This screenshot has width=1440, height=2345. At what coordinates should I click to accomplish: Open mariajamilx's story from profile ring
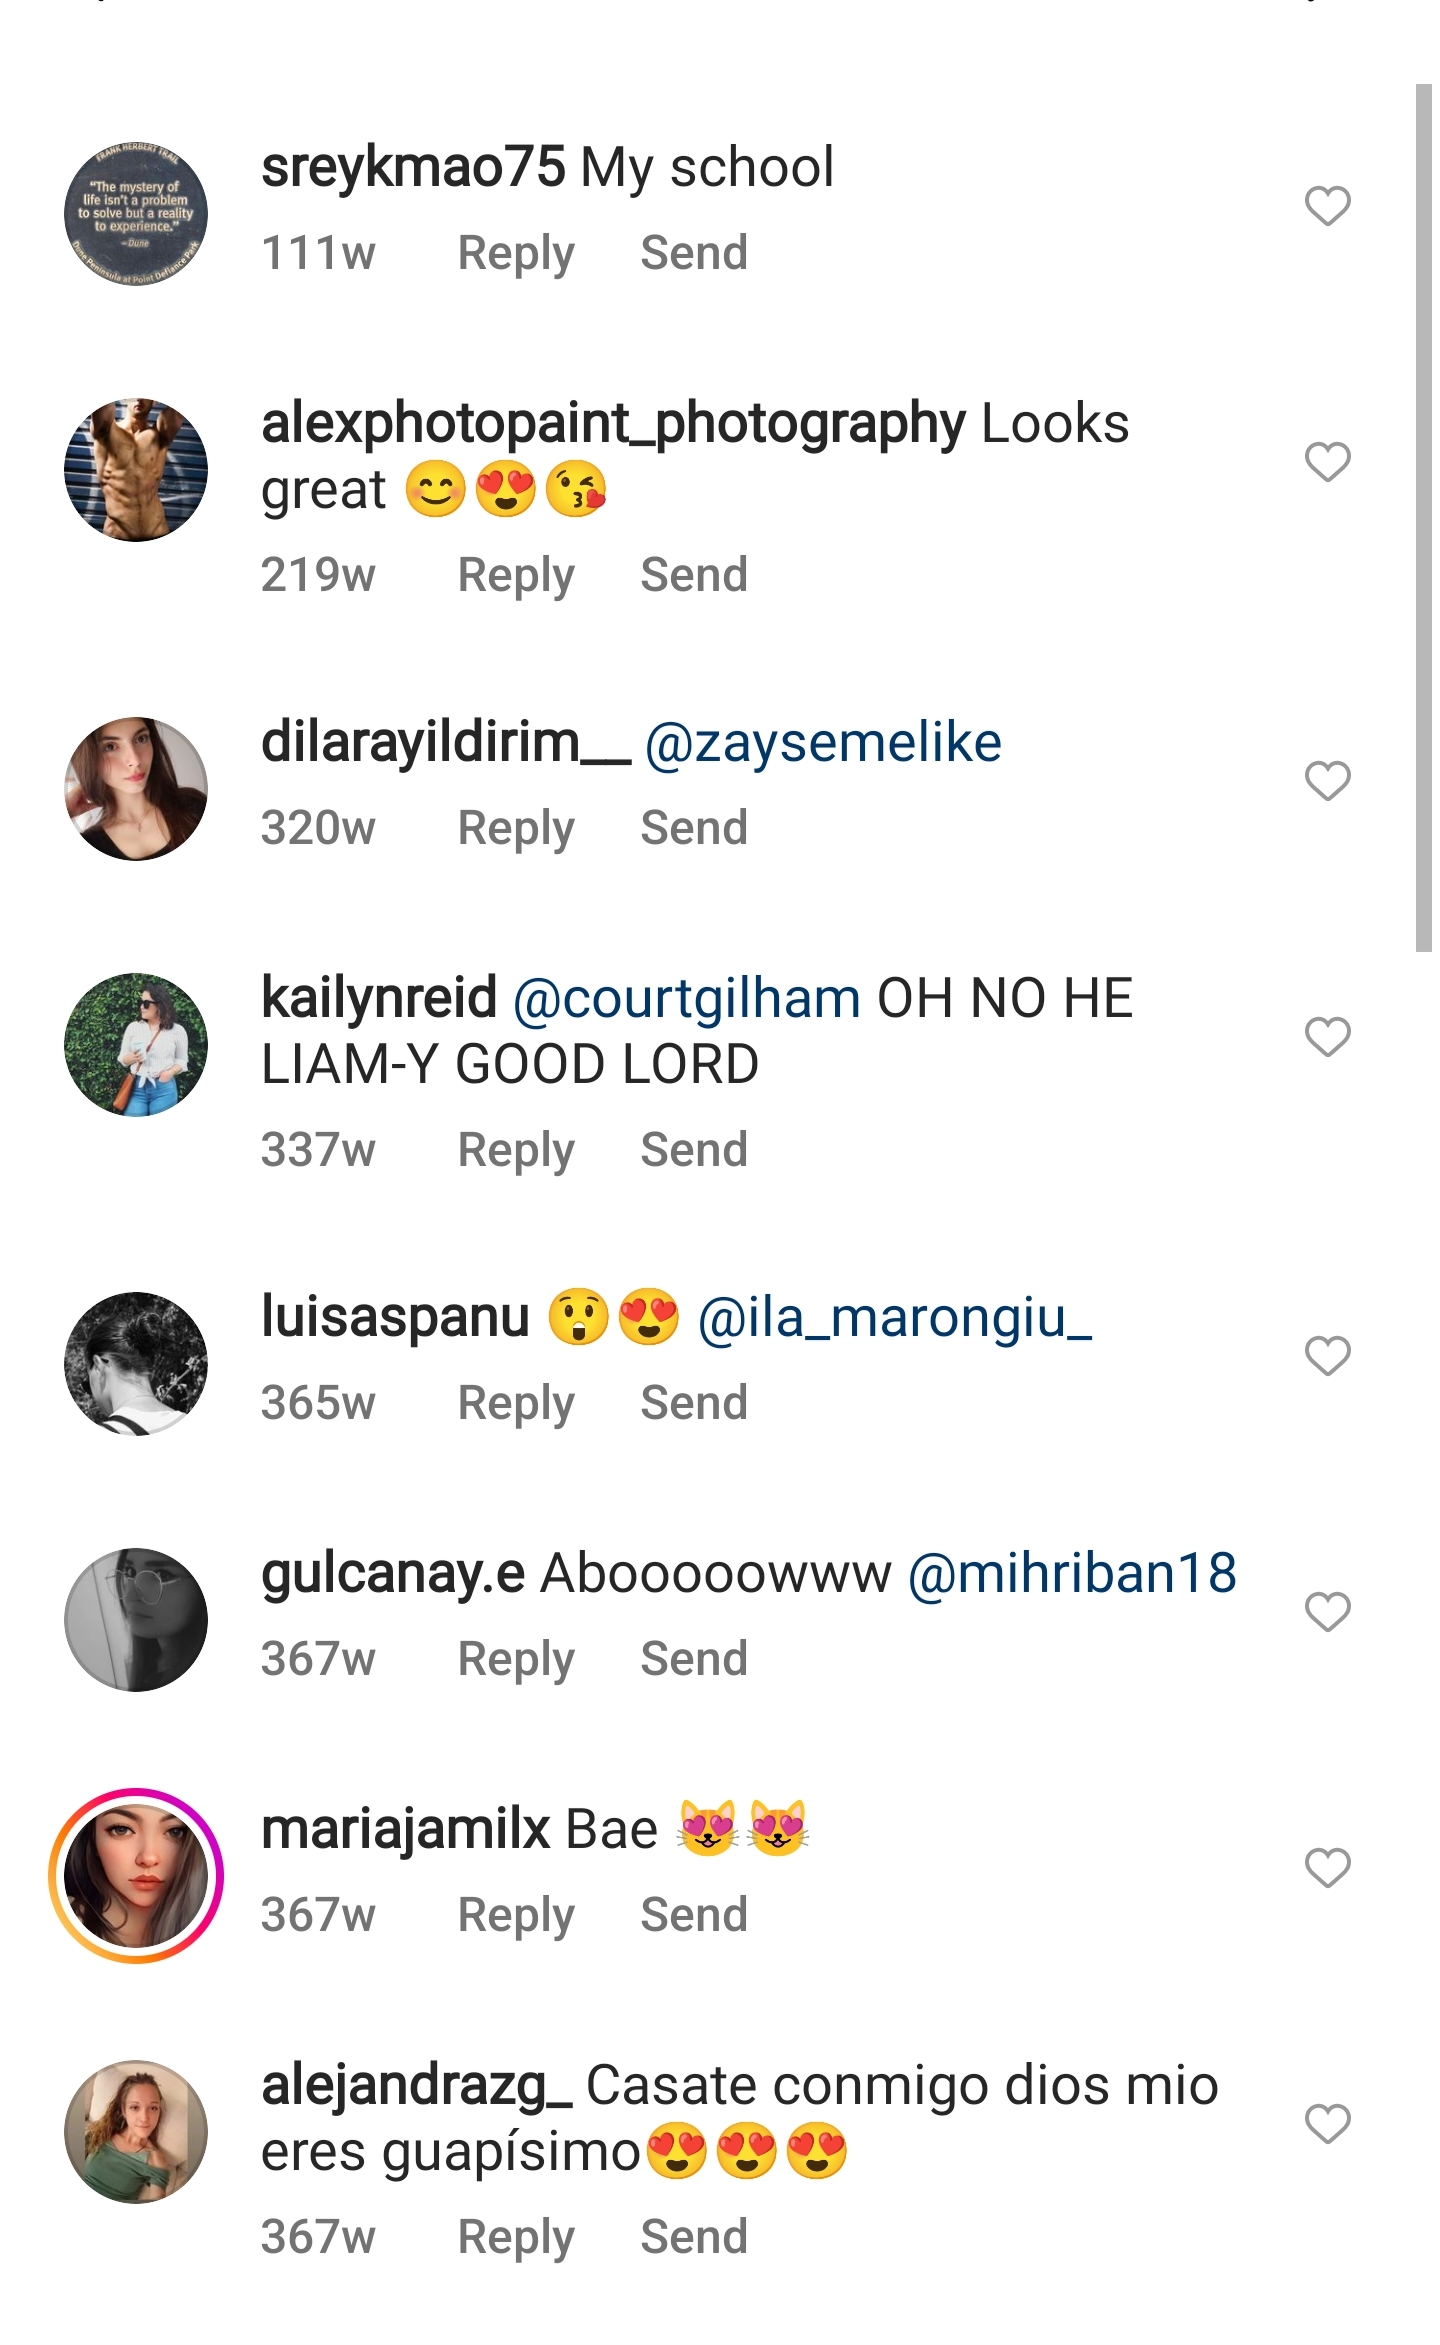[136, 1876]
